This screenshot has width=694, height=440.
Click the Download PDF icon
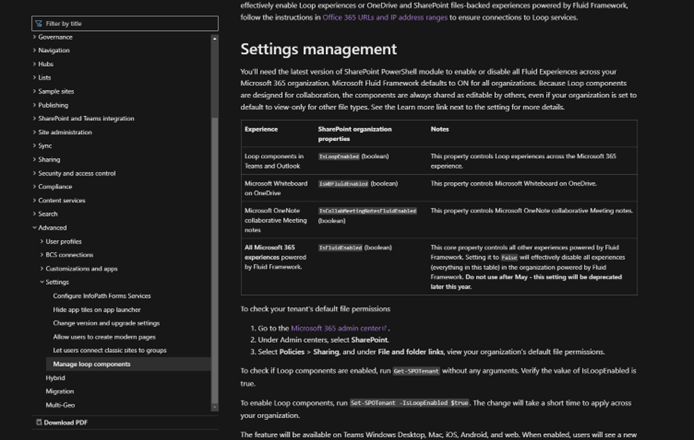point(39,423)
